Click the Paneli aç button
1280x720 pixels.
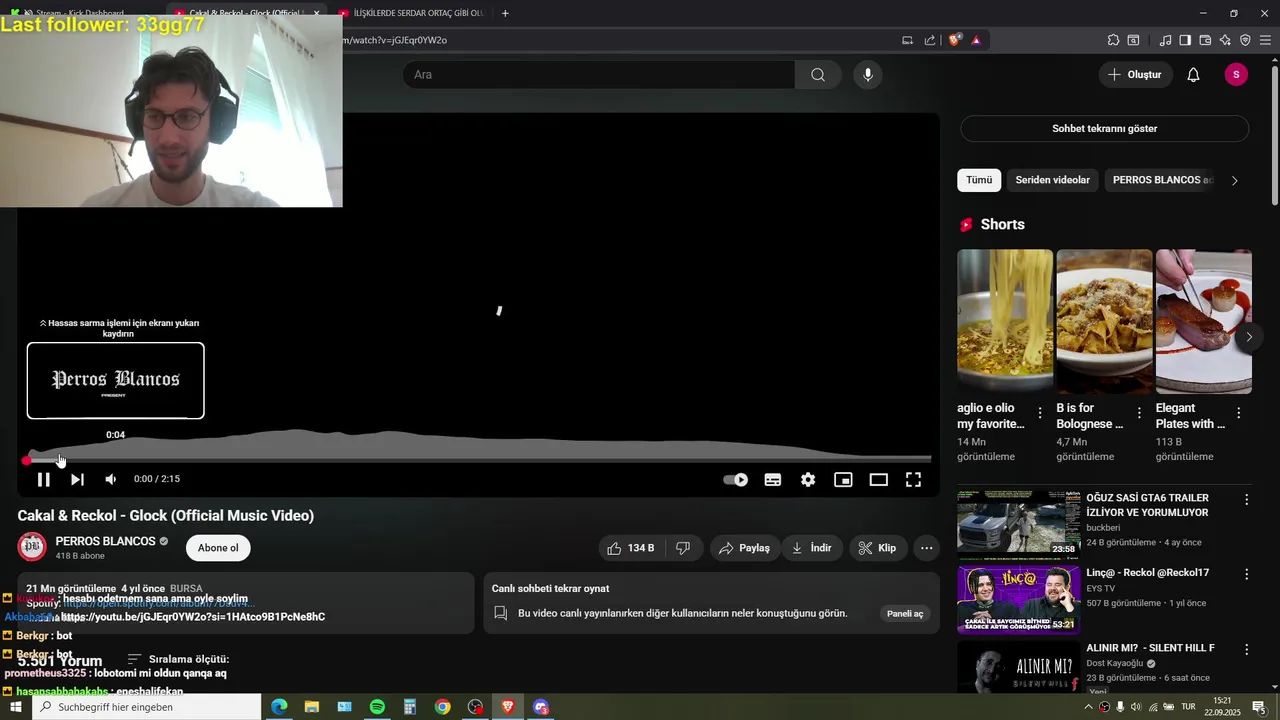[905, 614]
